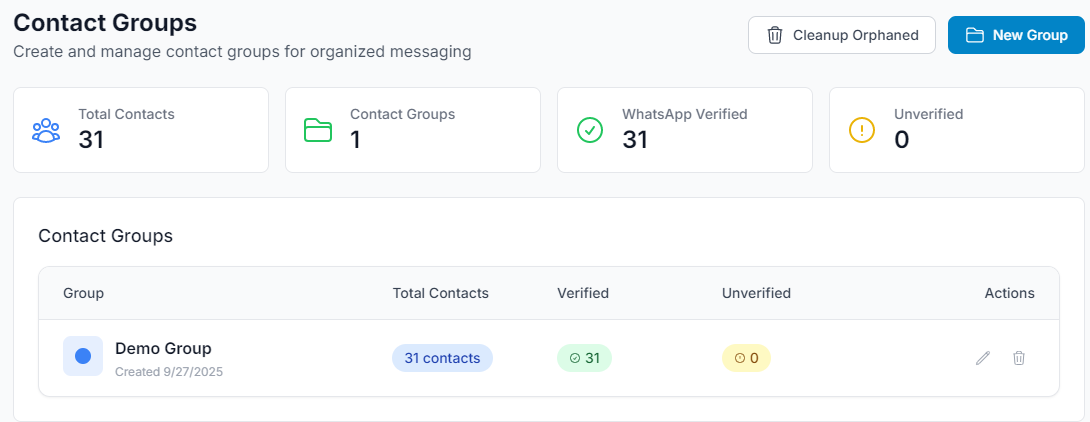Image resolution: width=1090 pixels, height=422 pixels.
Task: Select the Unverified stat card
Action: [957, 130]
